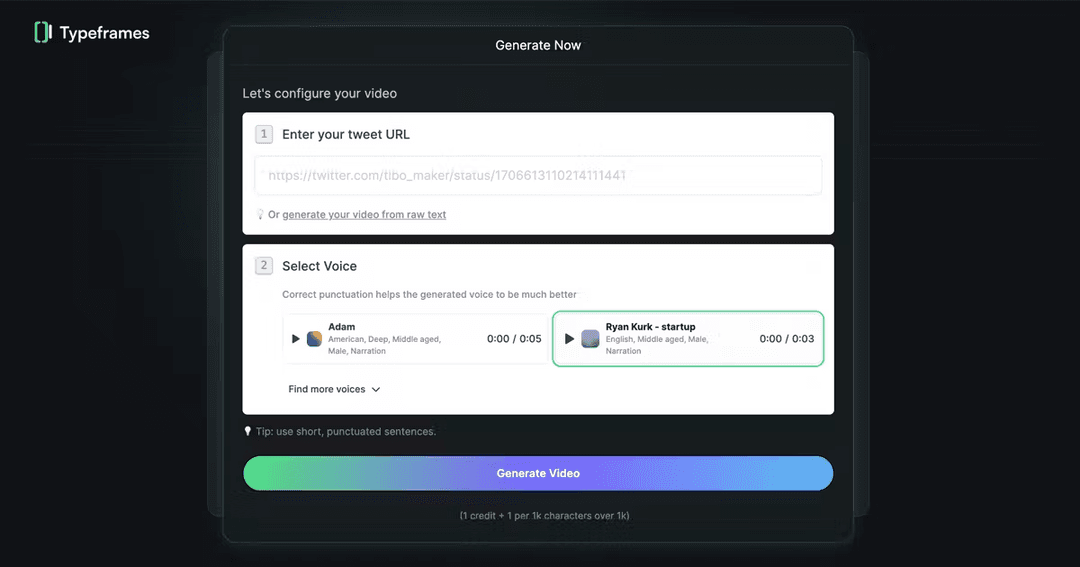The image size is (1080, 567).
Task: Choose the Ryan Kurk - startup voice card
Action: pos(688,339)
